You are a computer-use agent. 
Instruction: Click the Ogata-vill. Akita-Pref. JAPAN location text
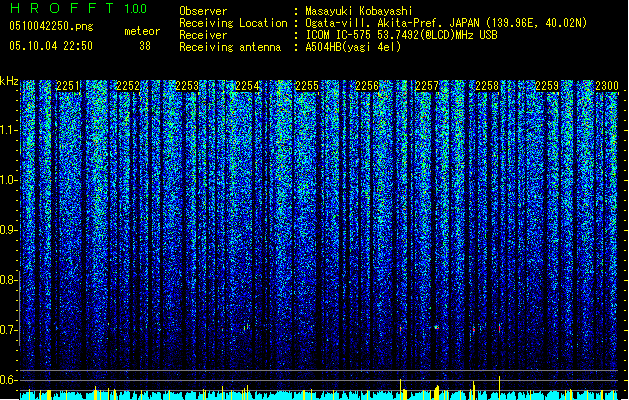click(446, 23)
